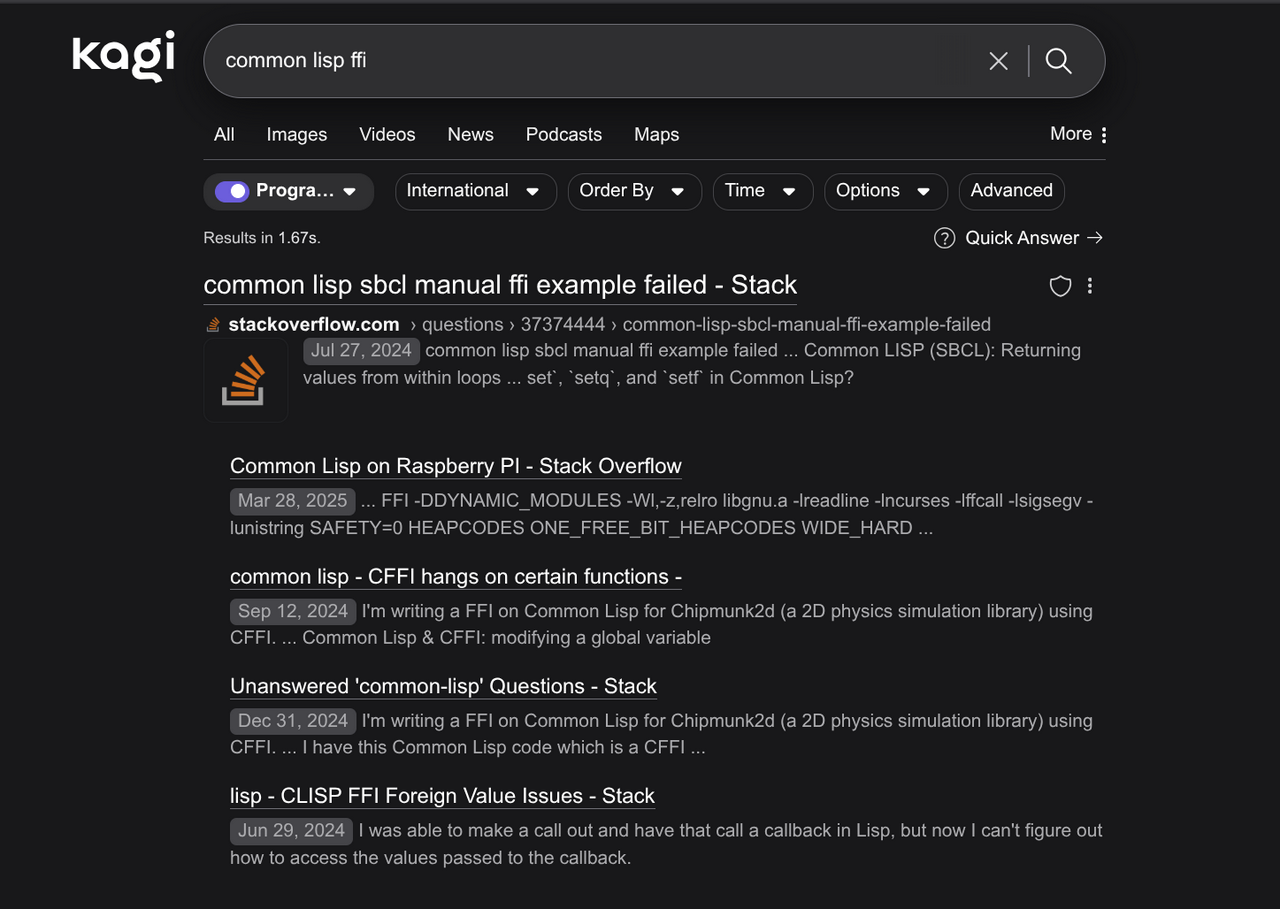Image resolution: width=1280 pixels, height=909 pixels.
Task: Click the magnifying glass search icon
Action: (x=1058, y=61)
